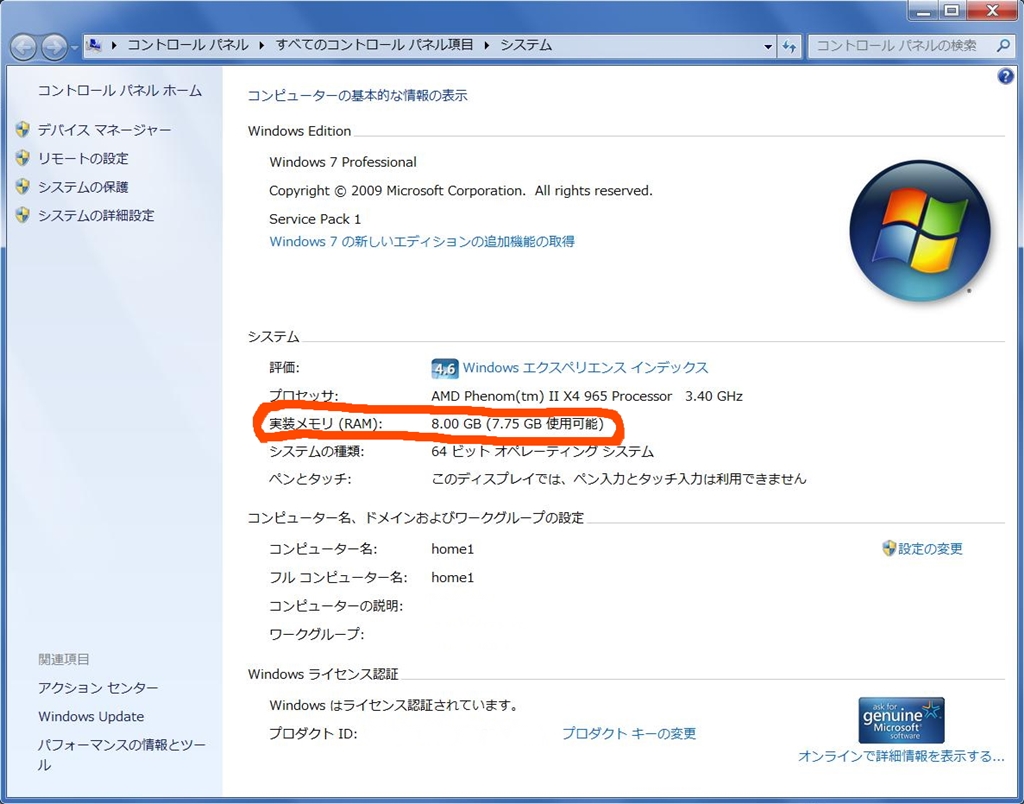Select すべてのコントロール パネル項目 breadcrumb
The height and width of the screenshot is (804, 1024).
click(374, 45)
